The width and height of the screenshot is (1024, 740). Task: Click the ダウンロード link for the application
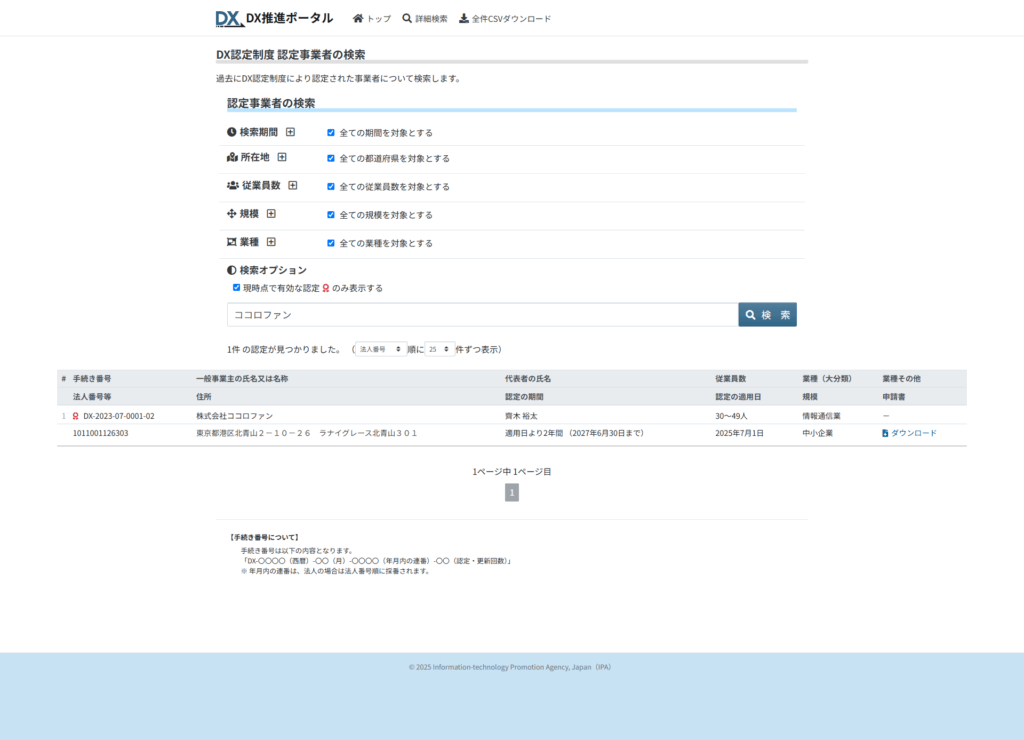point(909,433)
